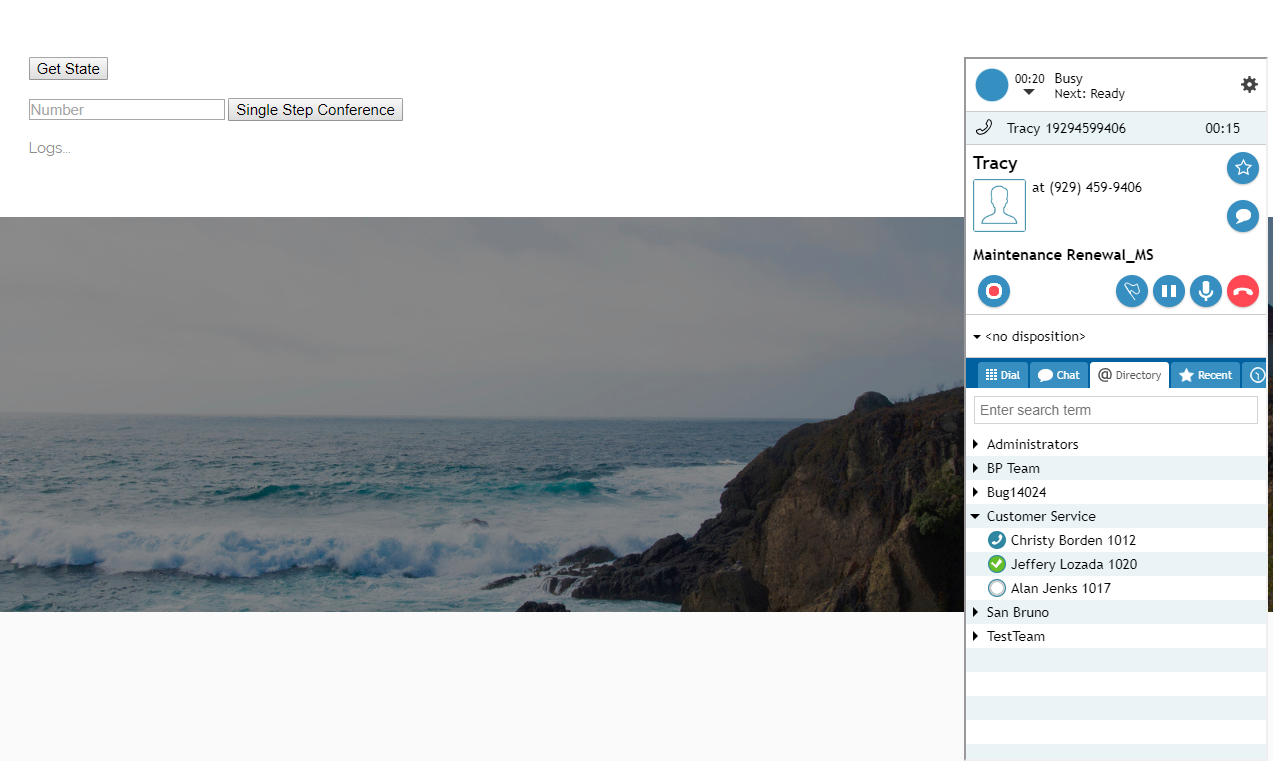The width and height of the screenshot is (1273, 761).
Task: Put the call on hold with the pause button
Action: point(1169,291)
